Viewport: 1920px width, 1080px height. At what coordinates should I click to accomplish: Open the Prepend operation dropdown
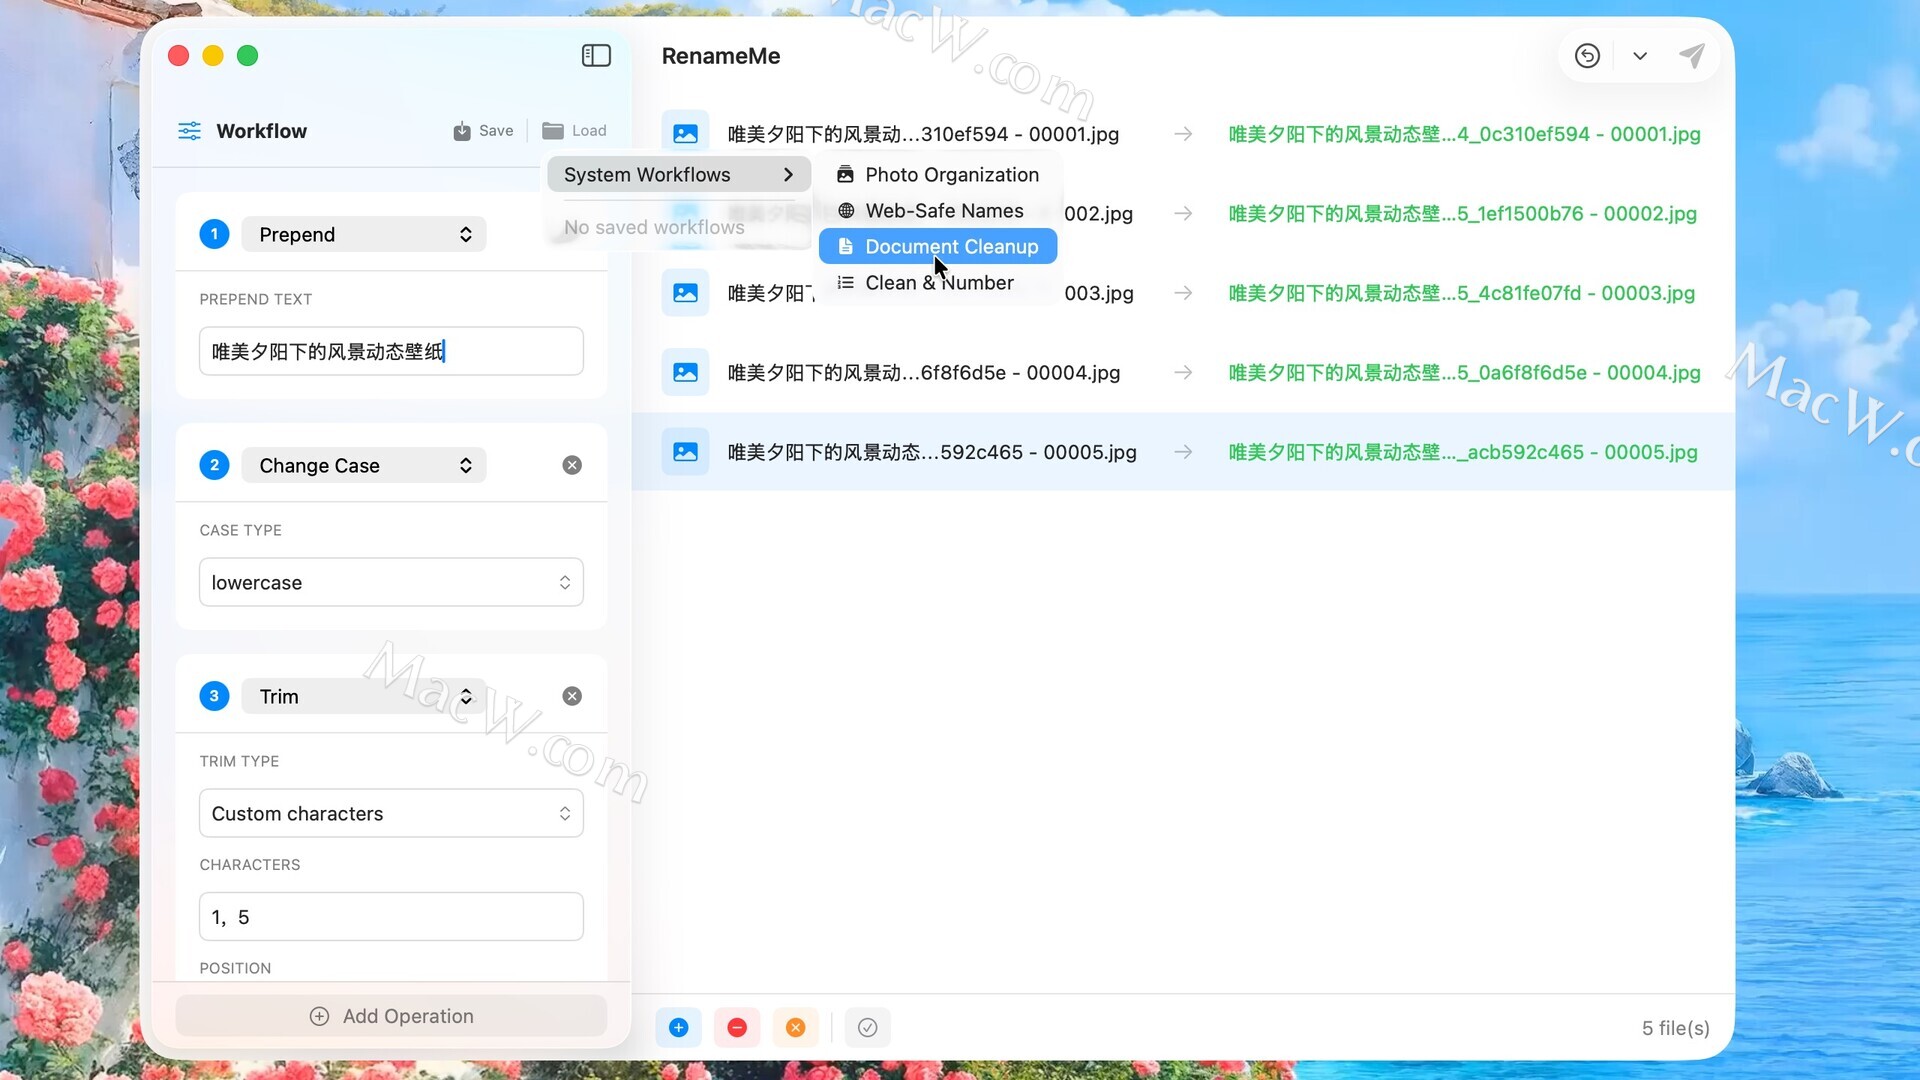coord(364,234)
